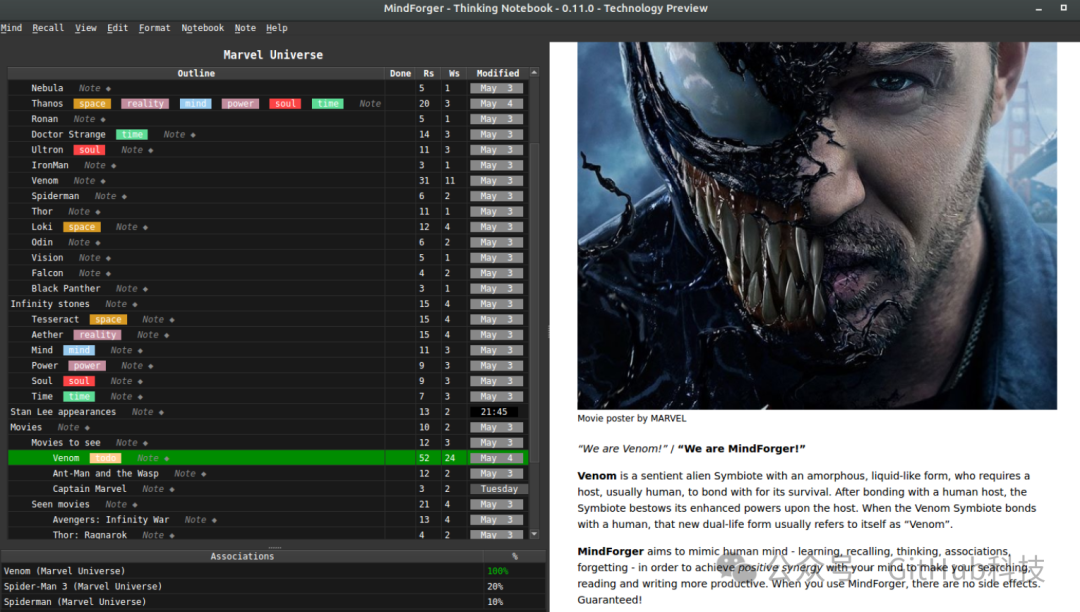Click the todo tag on highlighted Venom
The height and width of the screenshot is (612, 1080).
(105, 458)
